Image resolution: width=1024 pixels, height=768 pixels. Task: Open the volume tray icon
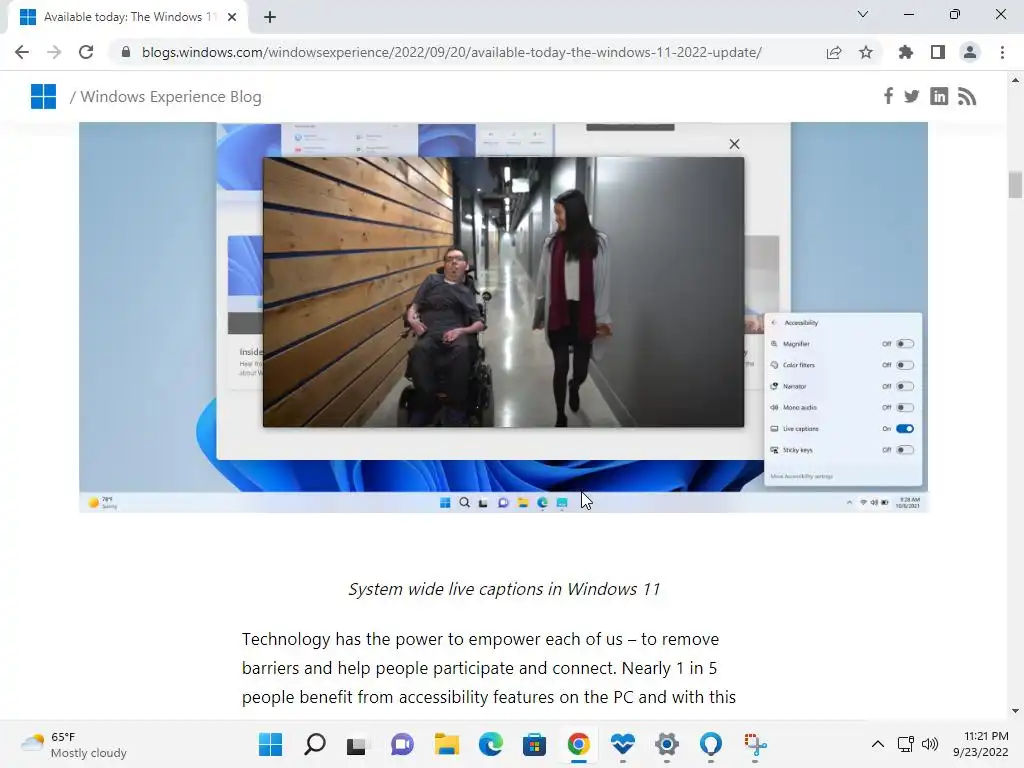click(x=929, y=744)
